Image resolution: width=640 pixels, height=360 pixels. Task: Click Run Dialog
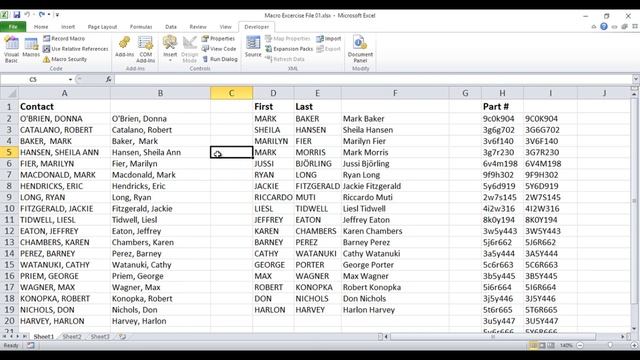coord(220,59)
